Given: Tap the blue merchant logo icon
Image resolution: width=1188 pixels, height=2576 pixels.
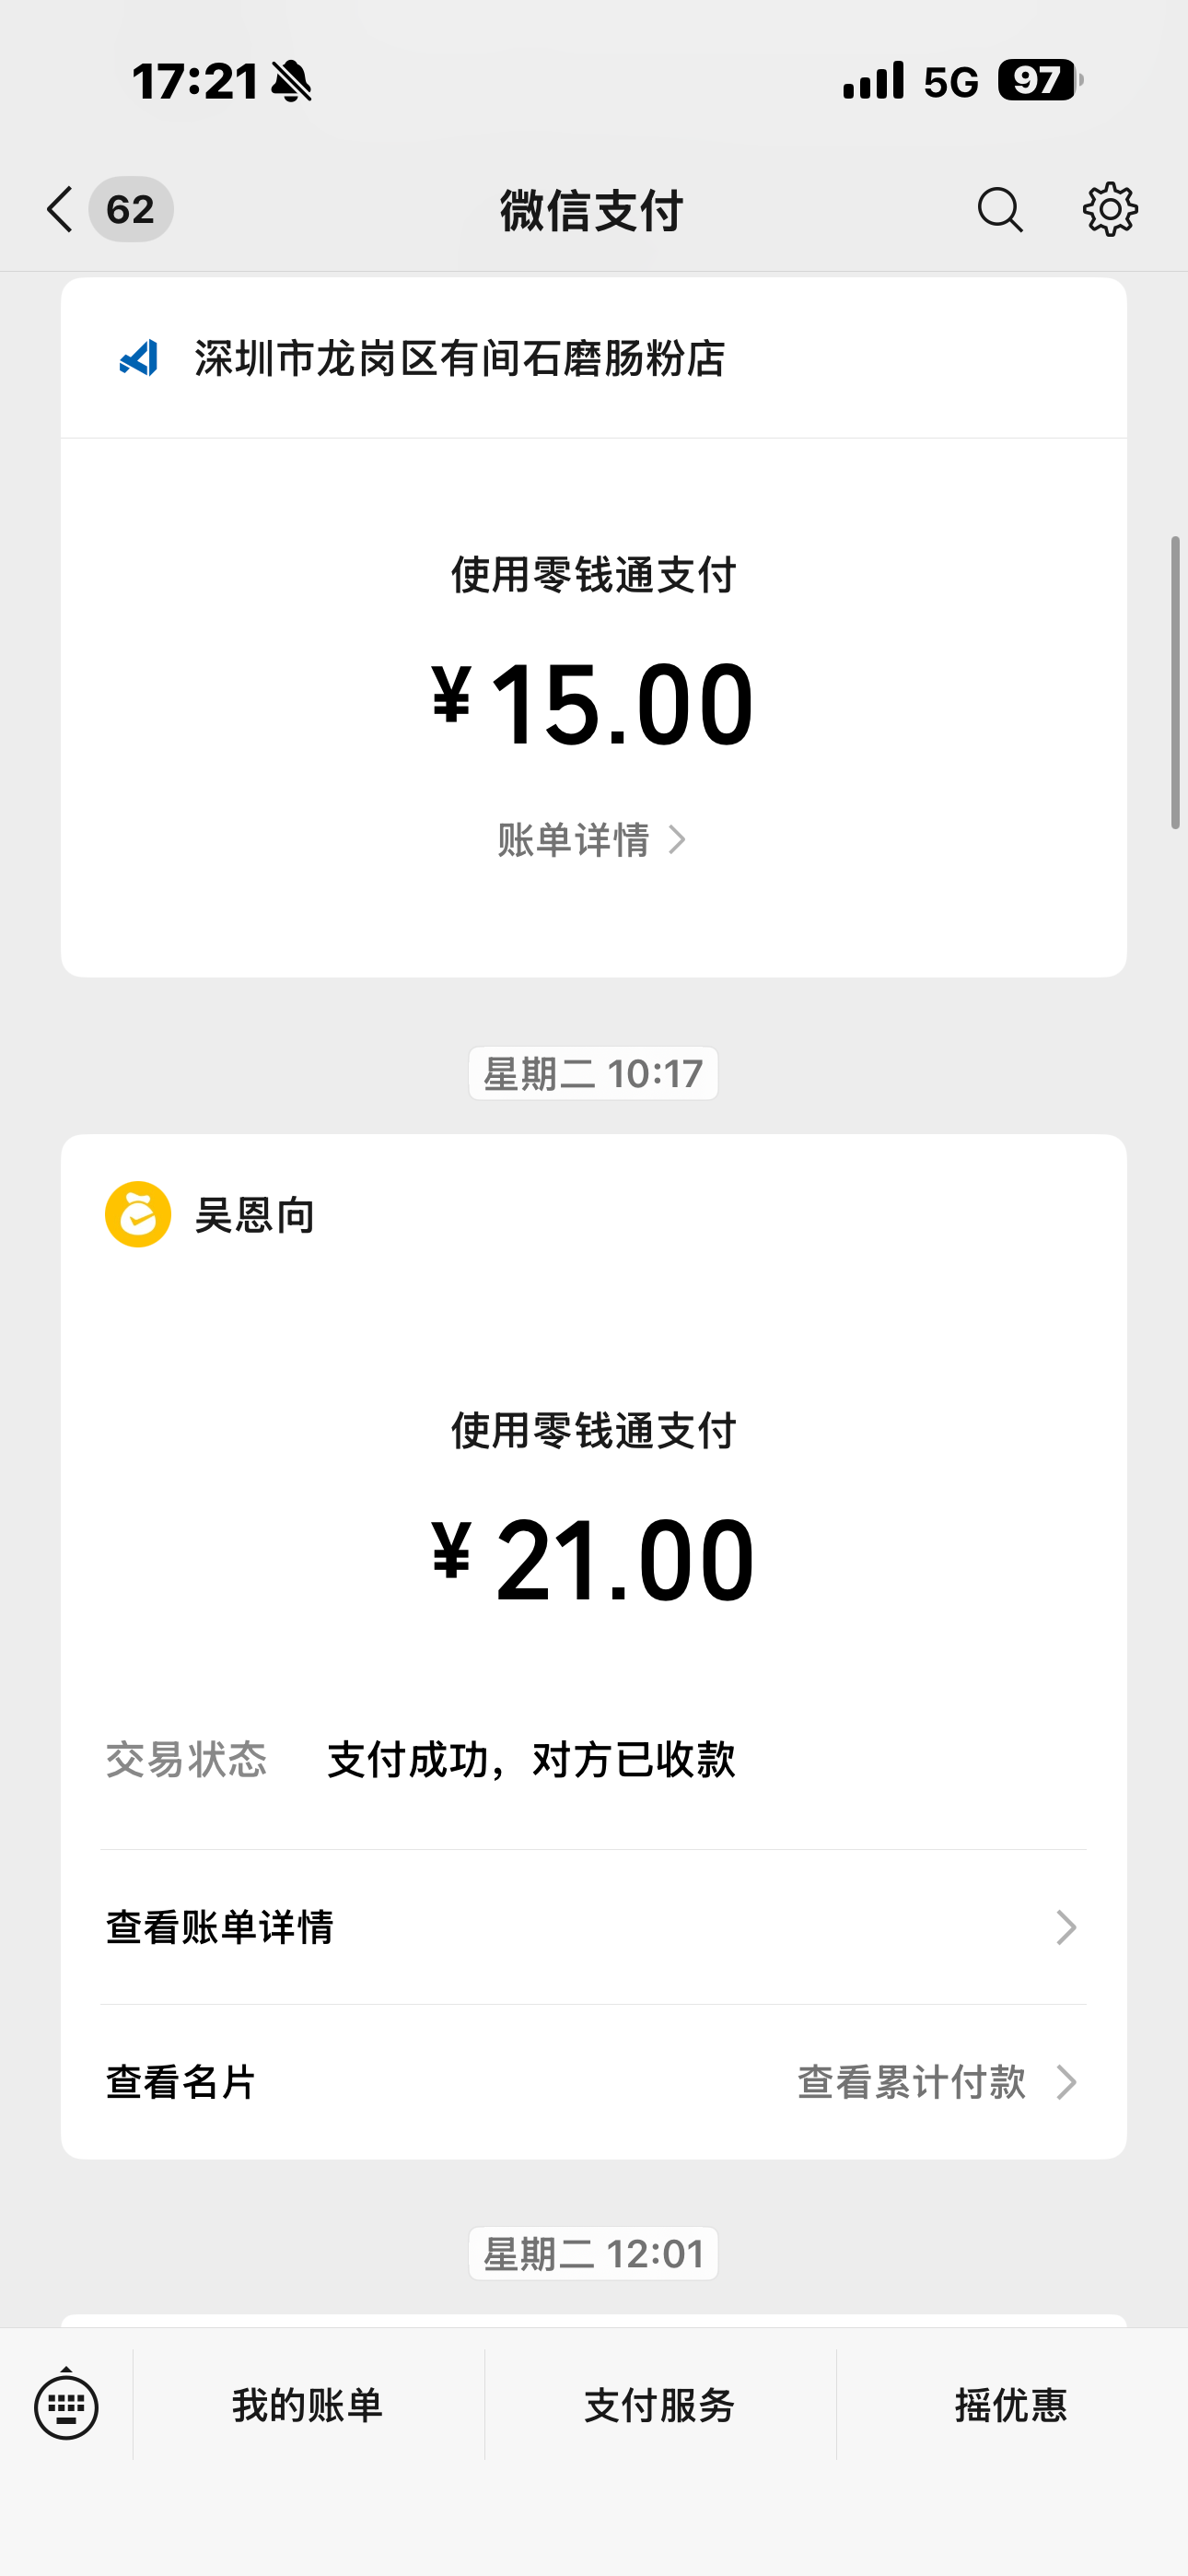Looking at the screenshot, I should coord(139,358).
